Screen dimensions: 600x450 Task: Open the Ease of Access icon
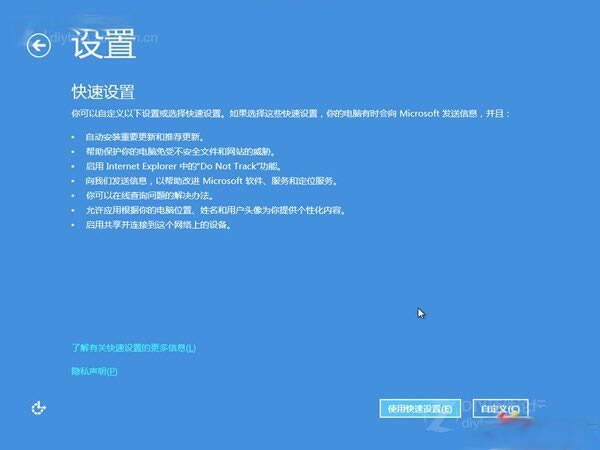point(39,408)
